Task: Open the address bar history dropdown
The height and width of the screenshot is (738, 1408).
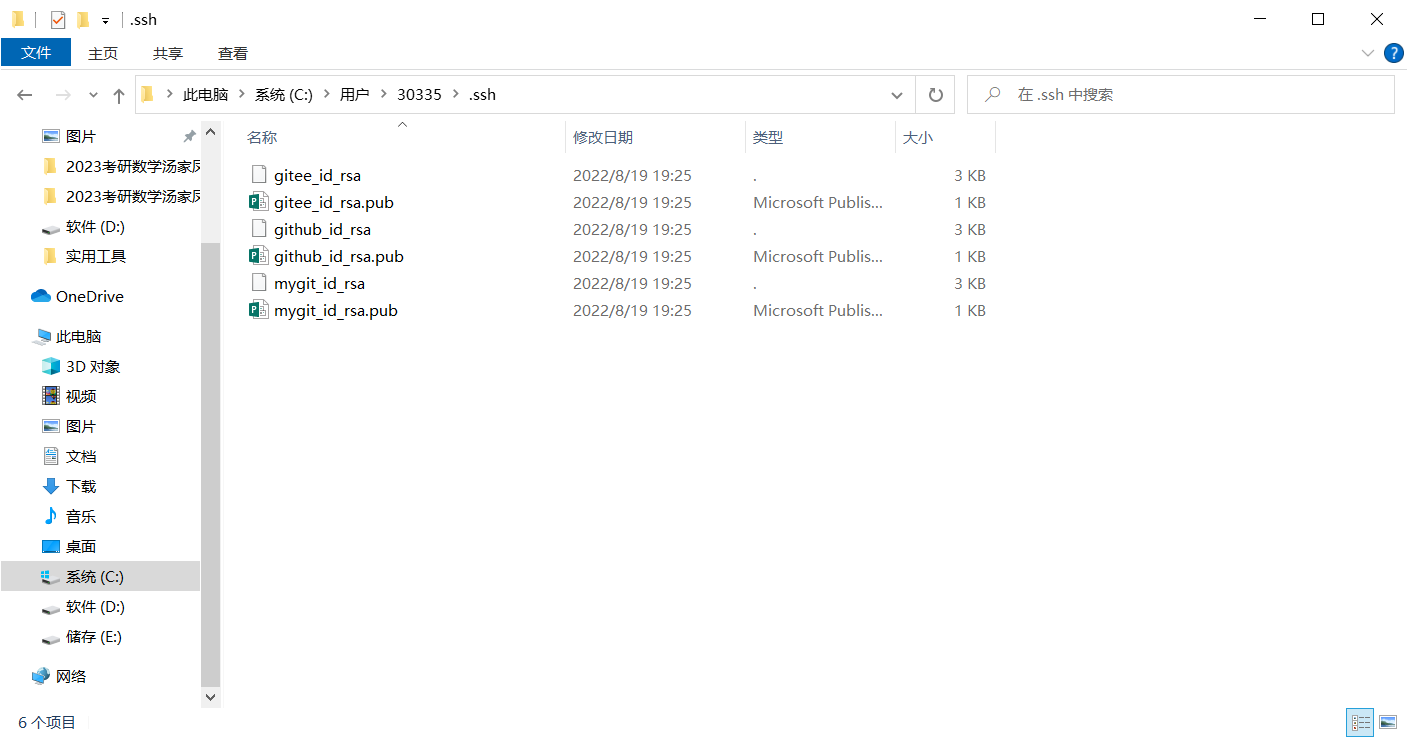Action: coord(897,95)
